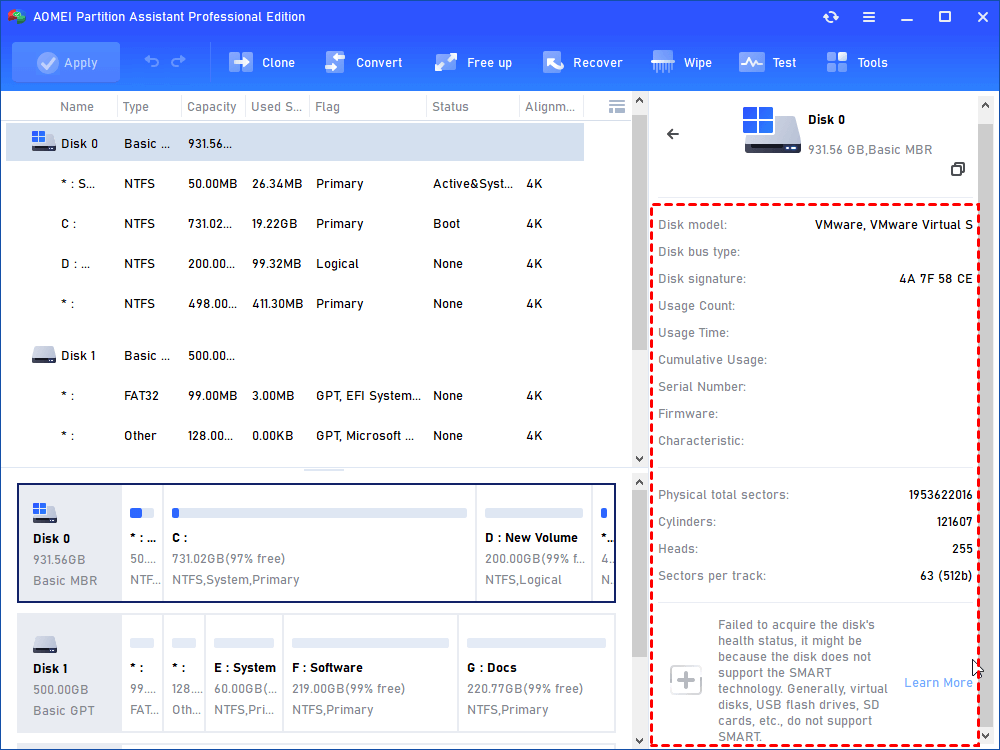Open the column settings list icon

pos(616,107)
